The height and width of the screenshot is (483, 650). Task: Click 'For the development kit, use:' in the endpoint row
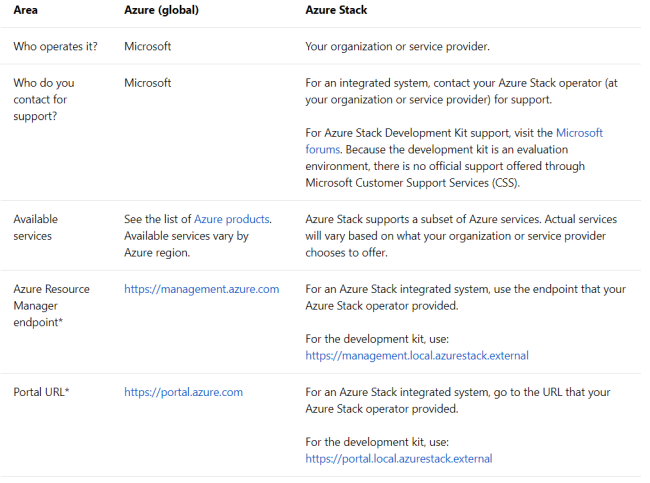(377, 339)
